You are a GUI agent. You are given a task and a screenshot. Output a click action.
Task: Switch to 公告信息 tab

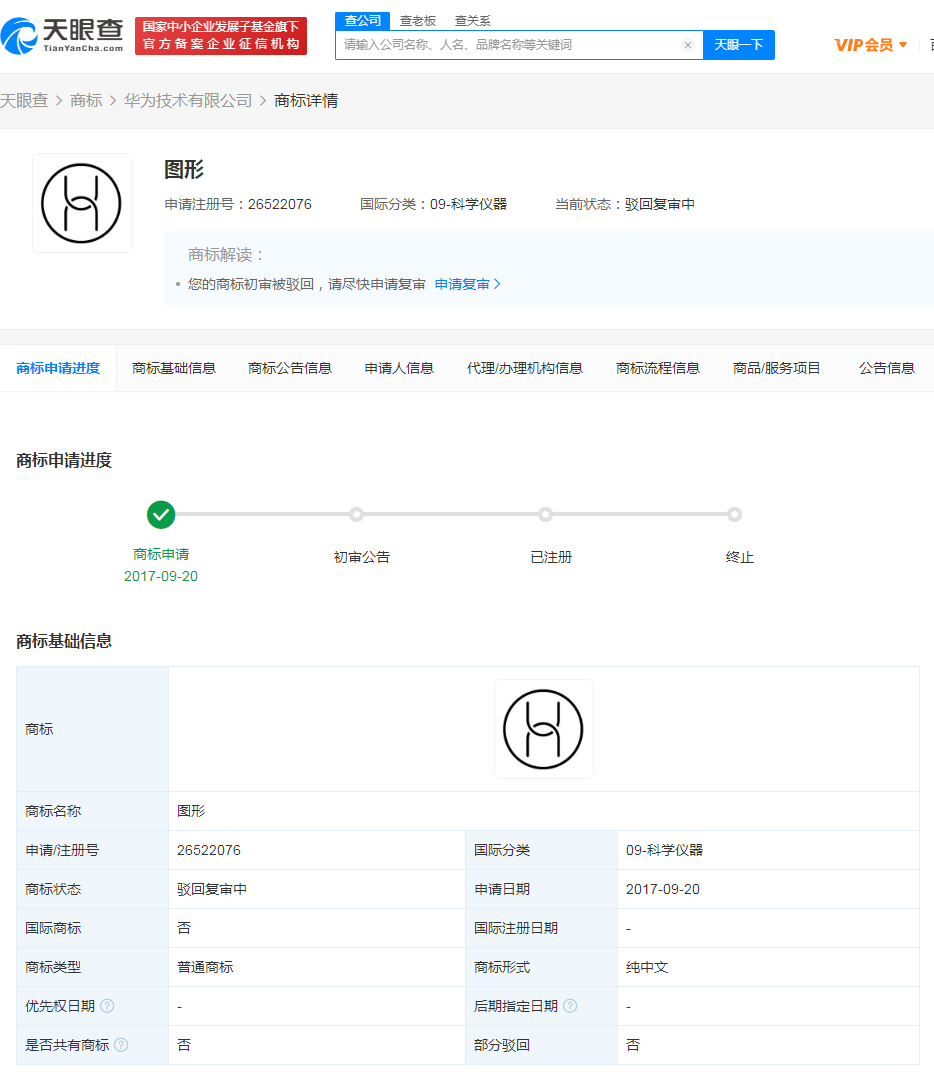pos(887,368)
